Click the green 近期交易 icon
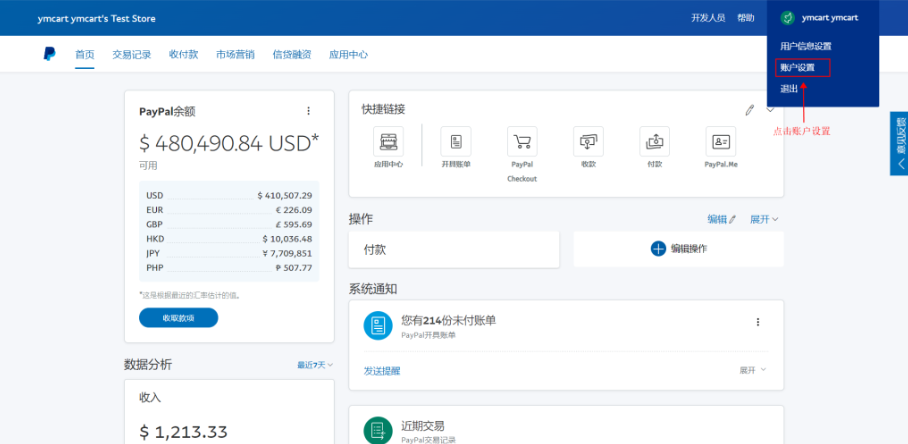Screen dimensions: 908x444 pos(378,431)
